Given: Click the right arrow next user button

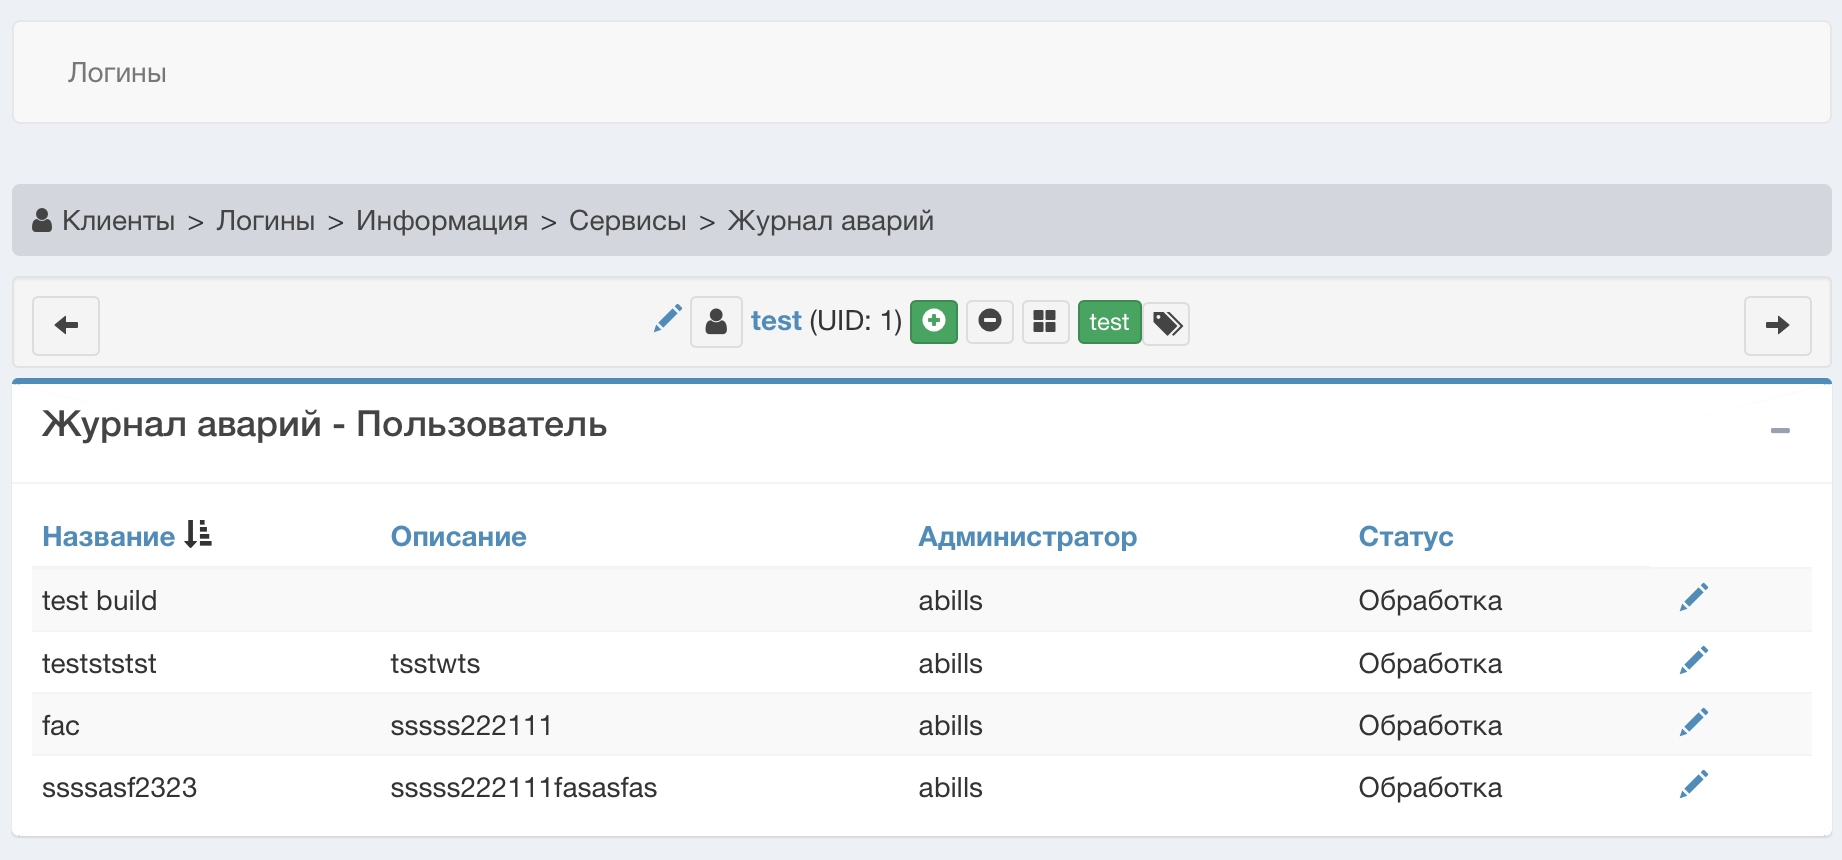Looking at the screenshot, I should [1777, 325].
